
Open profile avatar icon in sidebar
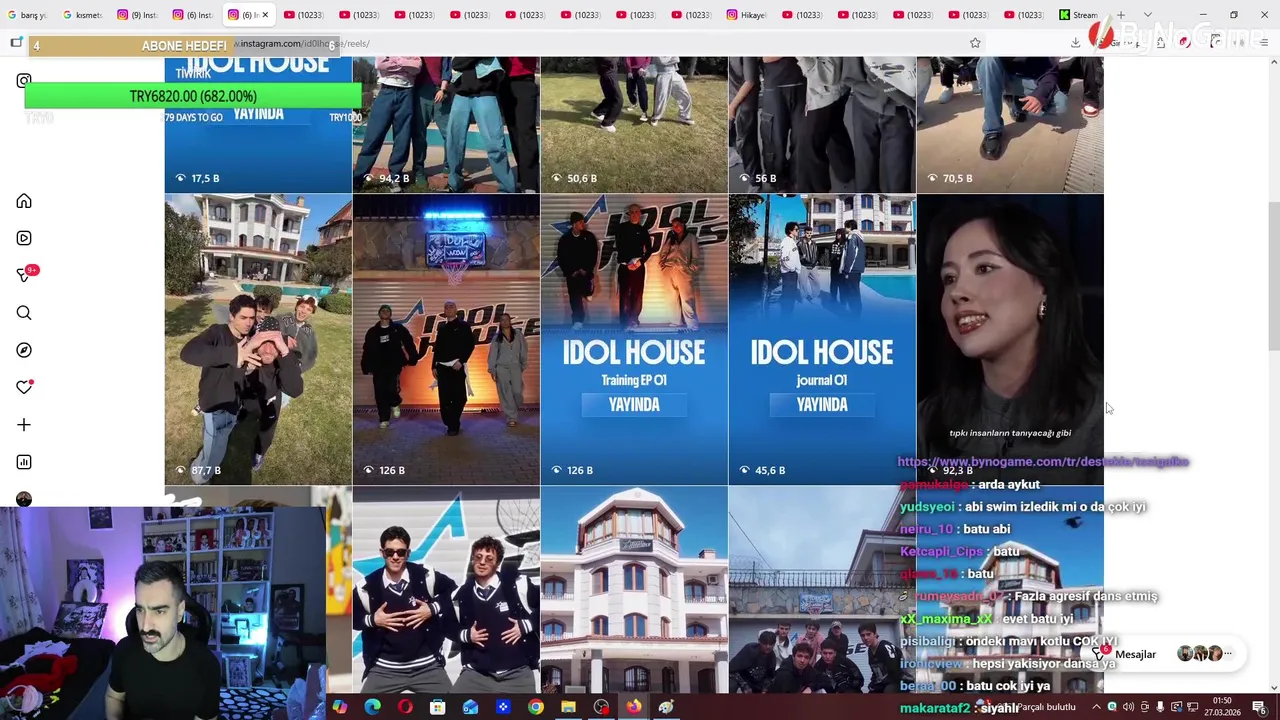pos(24,498)
